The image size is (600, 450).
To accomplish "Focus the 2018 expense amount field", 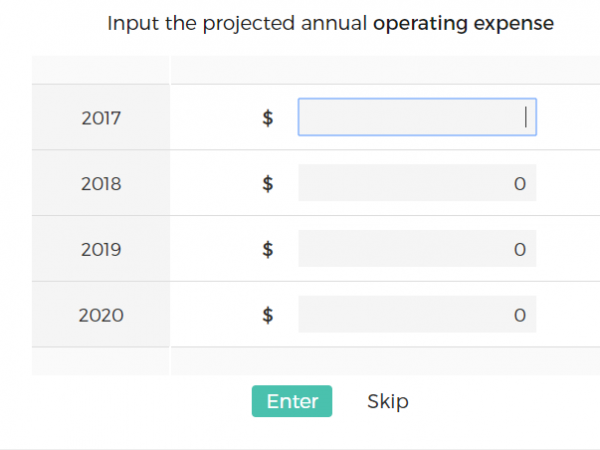I will tap(417, 183).
